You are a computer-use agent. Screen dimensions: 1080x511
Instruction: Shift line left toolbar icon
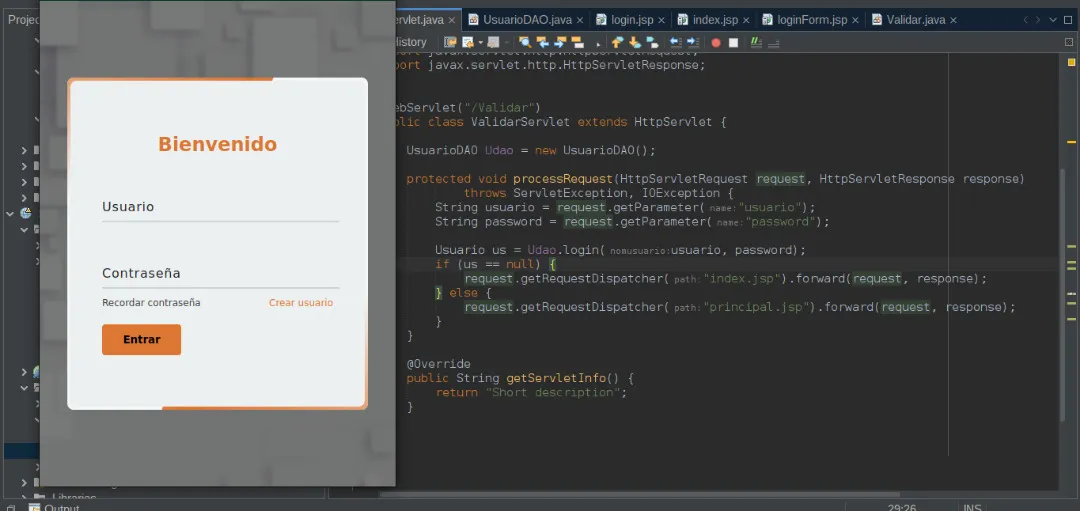click(675, 42)
